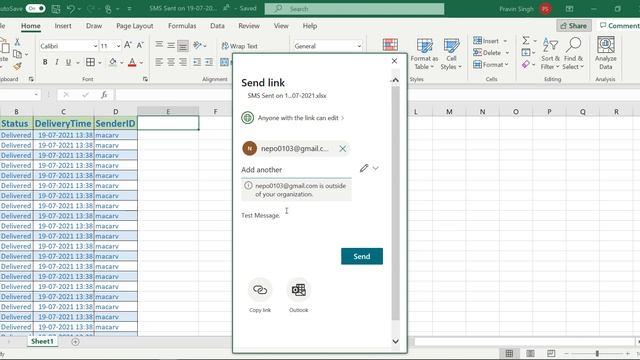Select the SenderID header cell
This screenshot has width=640, height=360.
[116, 123]
